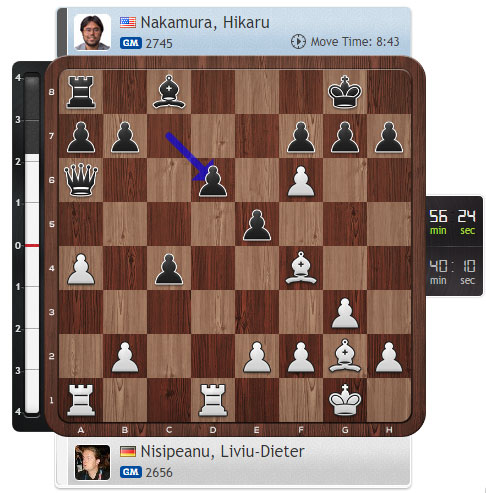Click the Nisipeanu, Liviu-Dieter name link

pyautogui.click(x=222, y=452)
